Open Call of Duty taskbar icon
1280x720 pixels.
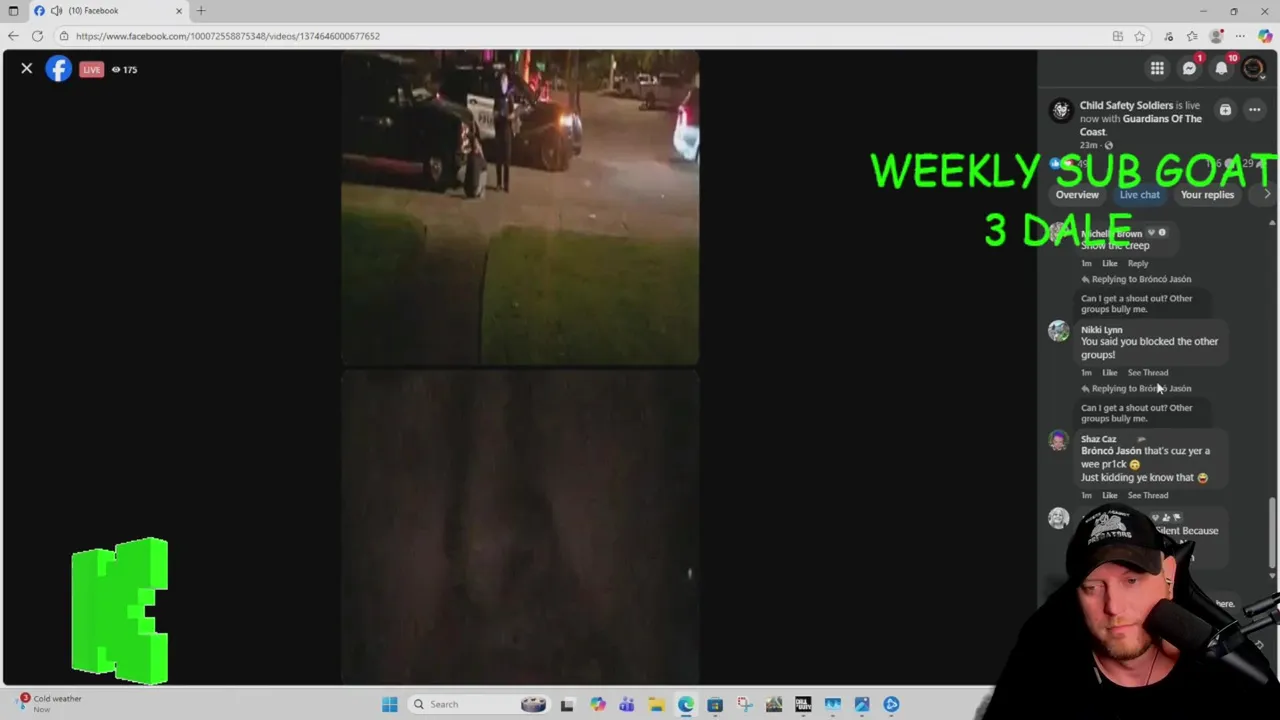(803, 704)
